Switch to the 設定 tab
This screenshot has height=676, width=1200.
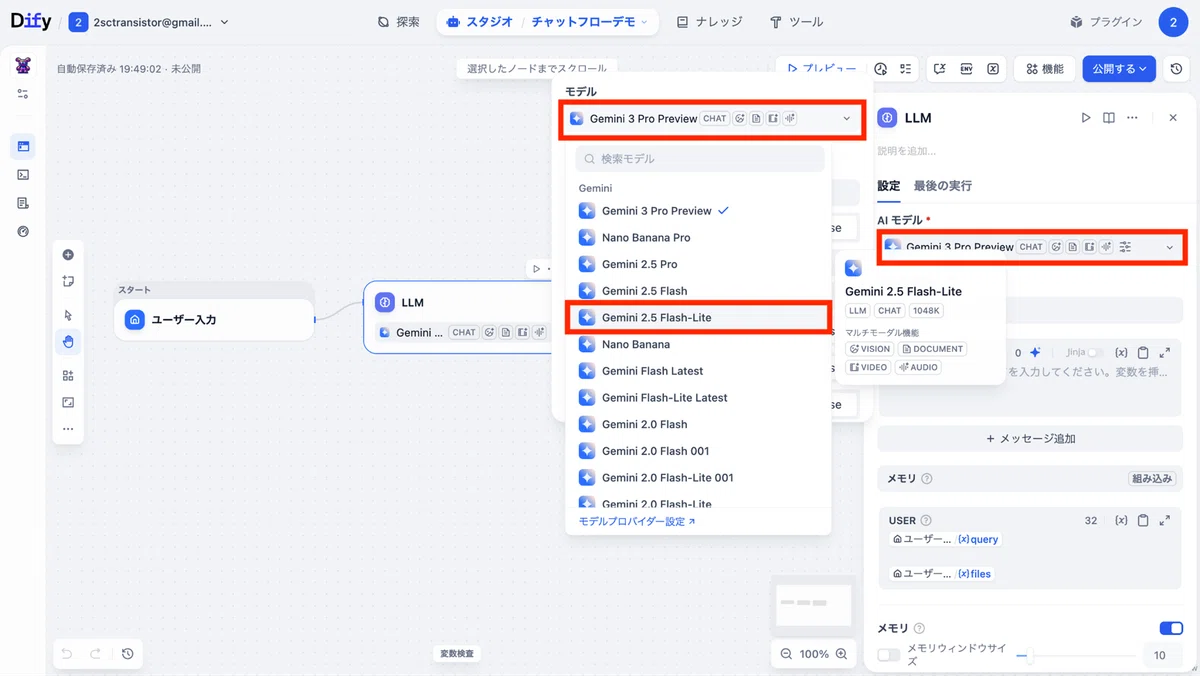coord(888,186)
